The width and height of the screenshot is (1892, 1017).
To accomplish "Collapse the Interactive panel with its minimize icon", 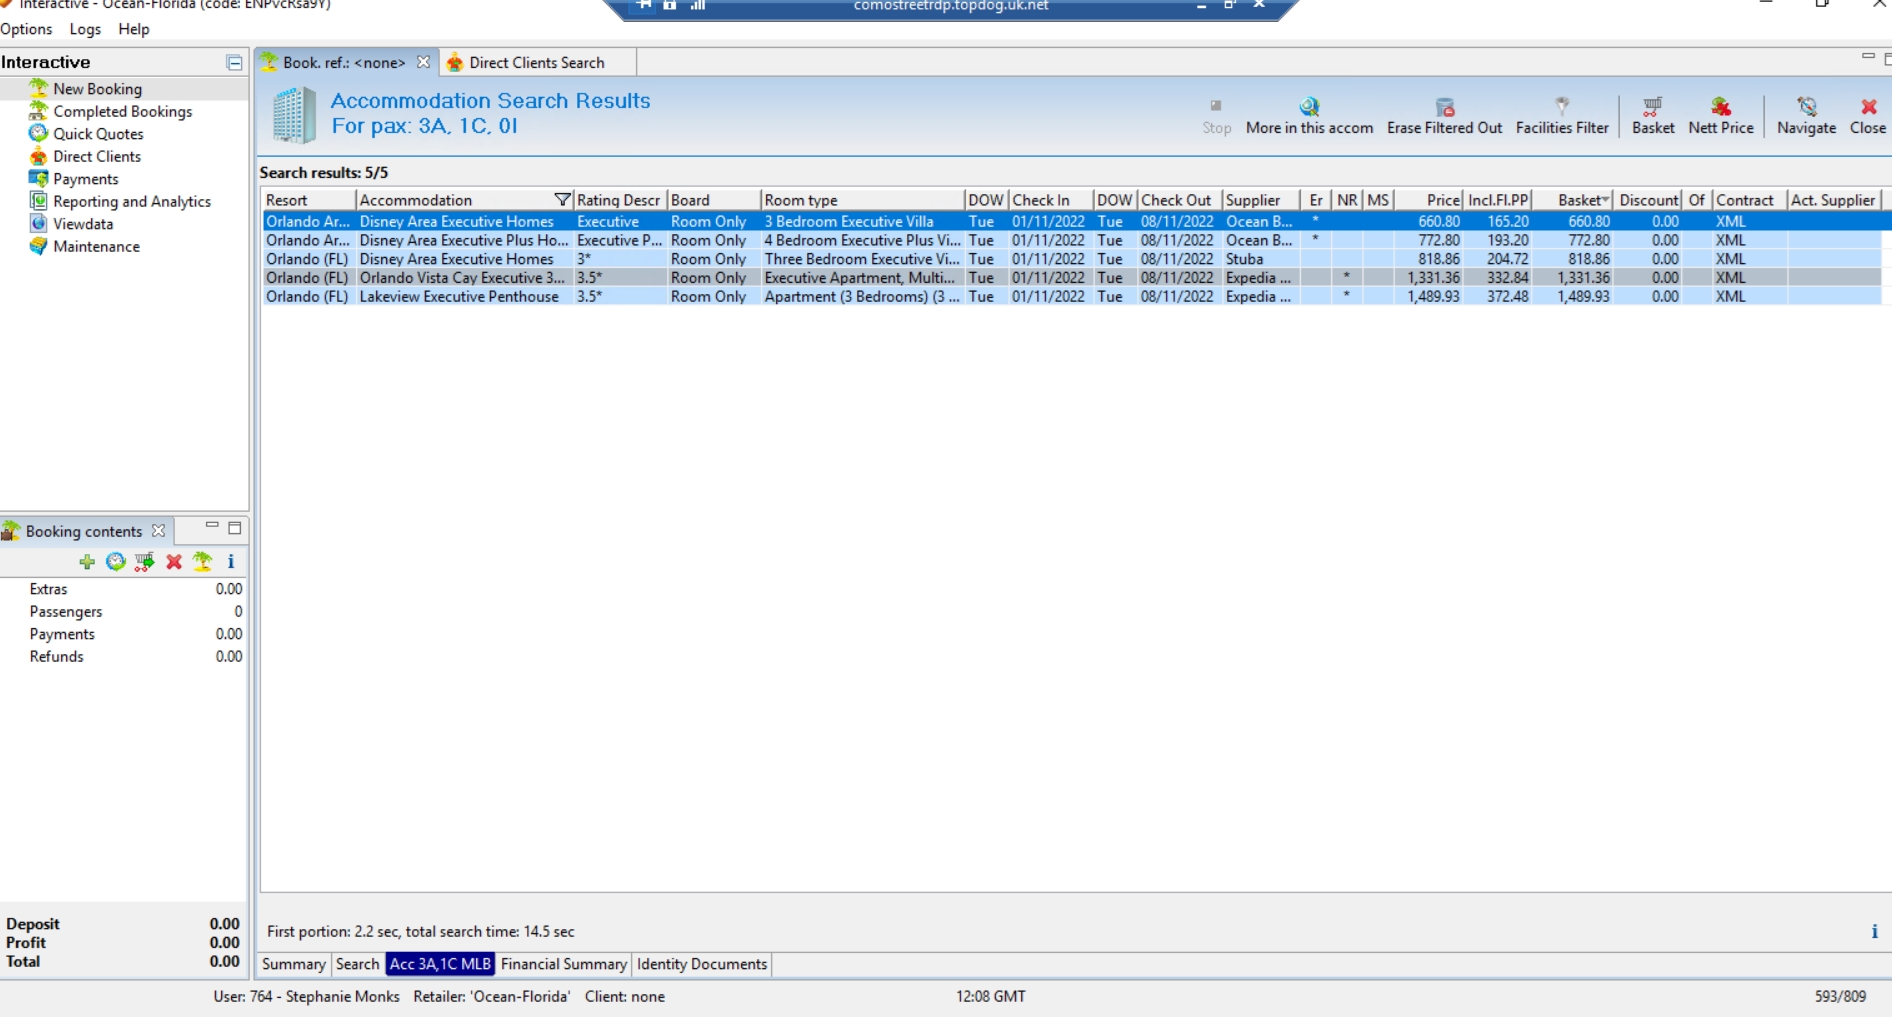I will coord(234,63).
